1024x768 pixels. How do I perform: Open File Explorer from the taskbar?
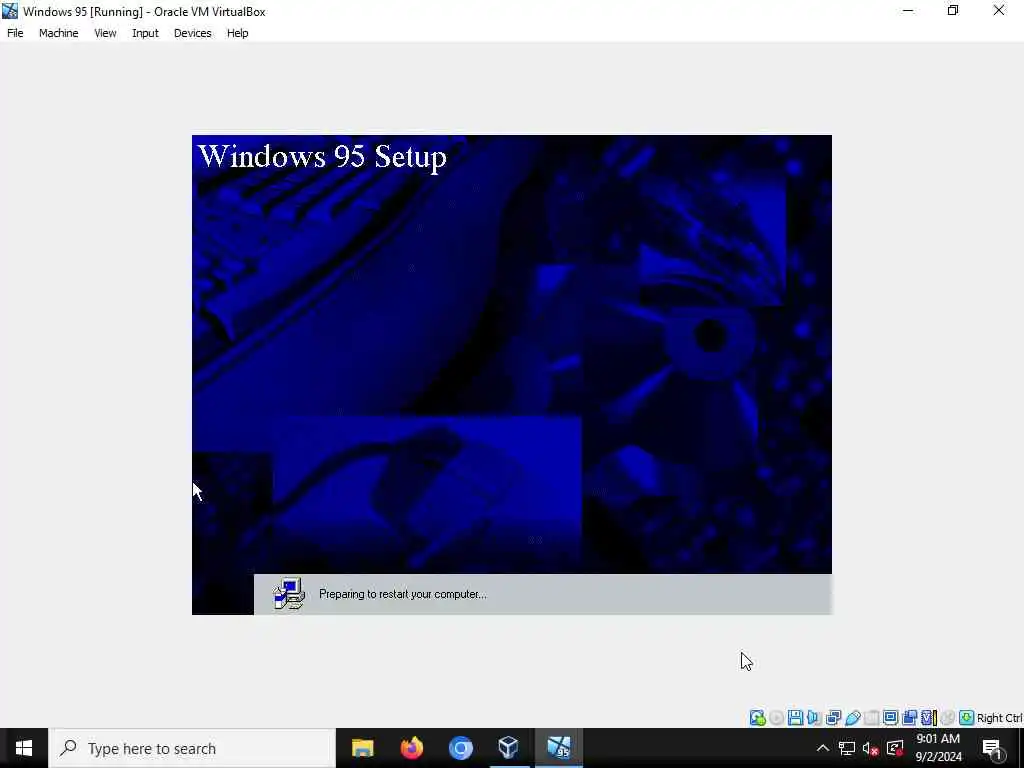(x=362, y=748)
